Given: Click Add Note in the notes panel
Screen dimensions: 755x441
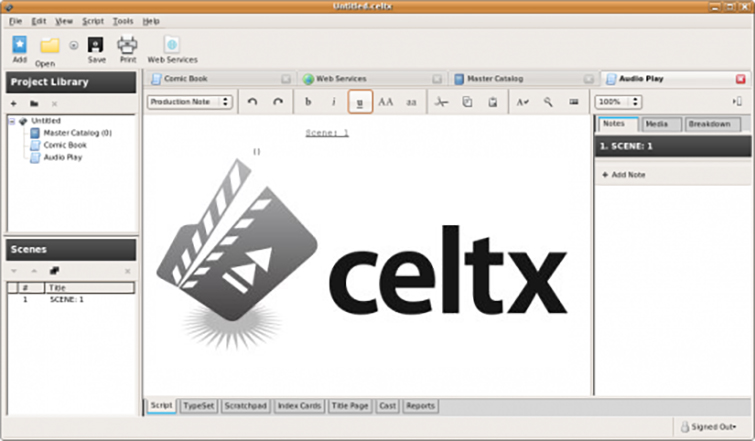Looking at the screenshot, I should point(626,175).
